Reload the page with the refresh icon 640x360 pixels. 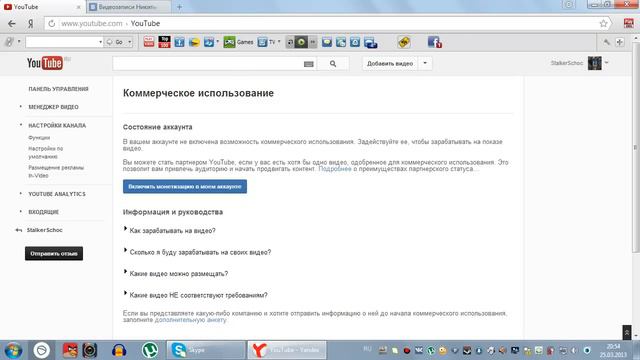pos(51,24)
